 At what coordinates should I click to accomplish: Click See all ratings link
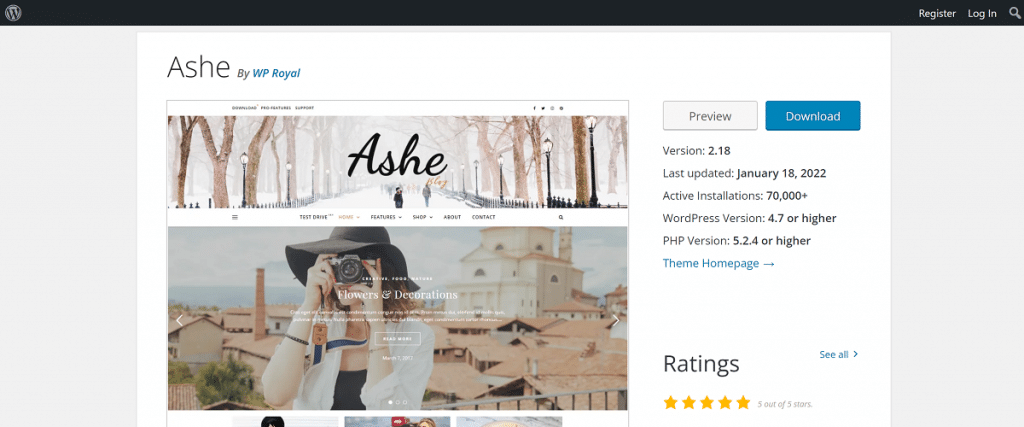point(839,354)
